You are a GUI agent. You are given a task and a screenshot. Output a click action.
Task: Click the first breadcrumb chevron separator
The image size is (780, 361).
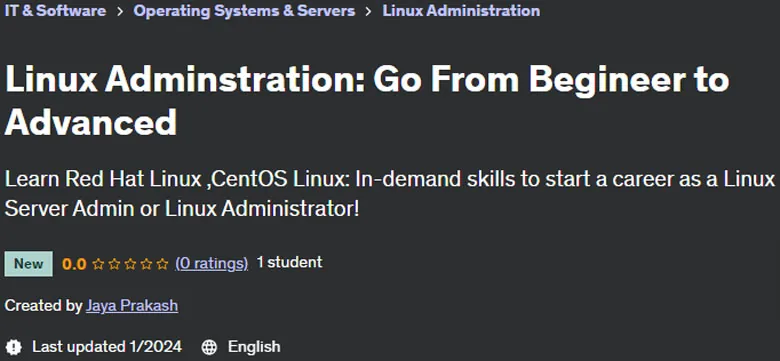[120, 11]
